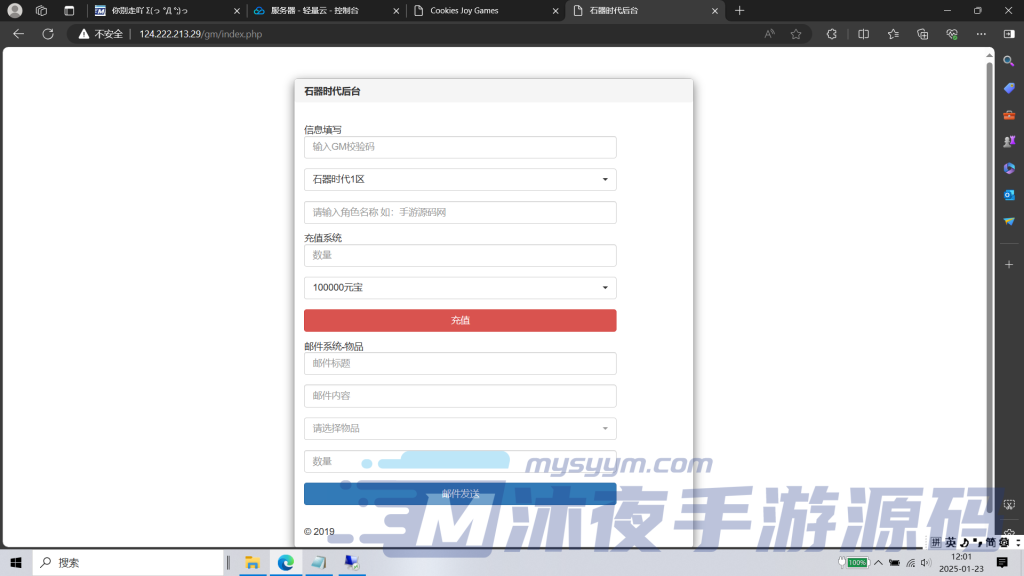Open the Windows Start menu
The width and height of the screenshot is (1024, 576).
[x=15, y=562]
